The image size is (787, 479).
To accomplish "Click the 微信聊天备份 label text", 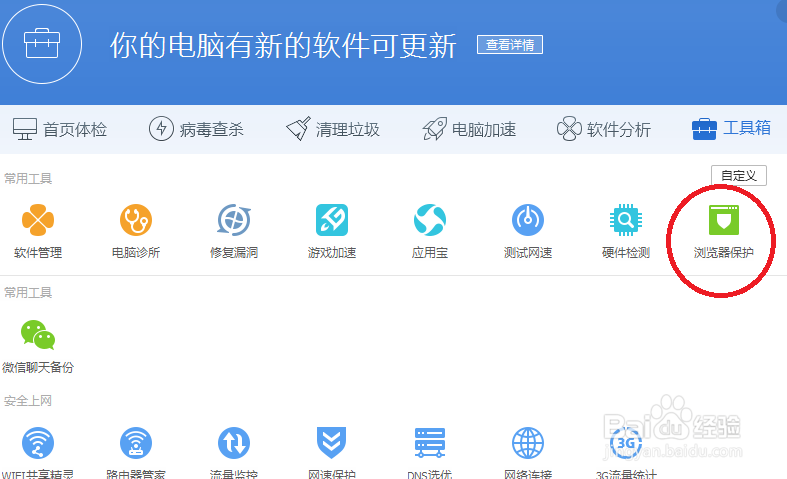I will (x=38, y=367).
